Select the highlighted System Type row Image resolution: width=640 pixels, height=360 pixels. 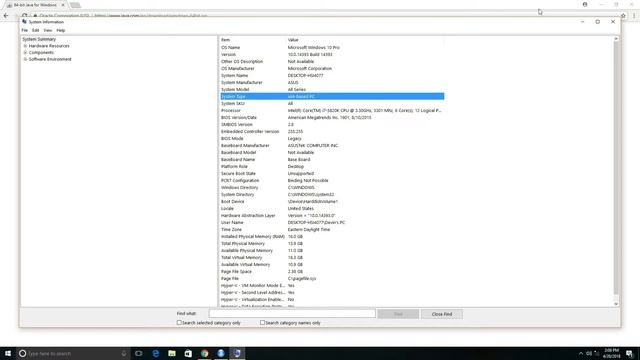(x=332, y=96)
